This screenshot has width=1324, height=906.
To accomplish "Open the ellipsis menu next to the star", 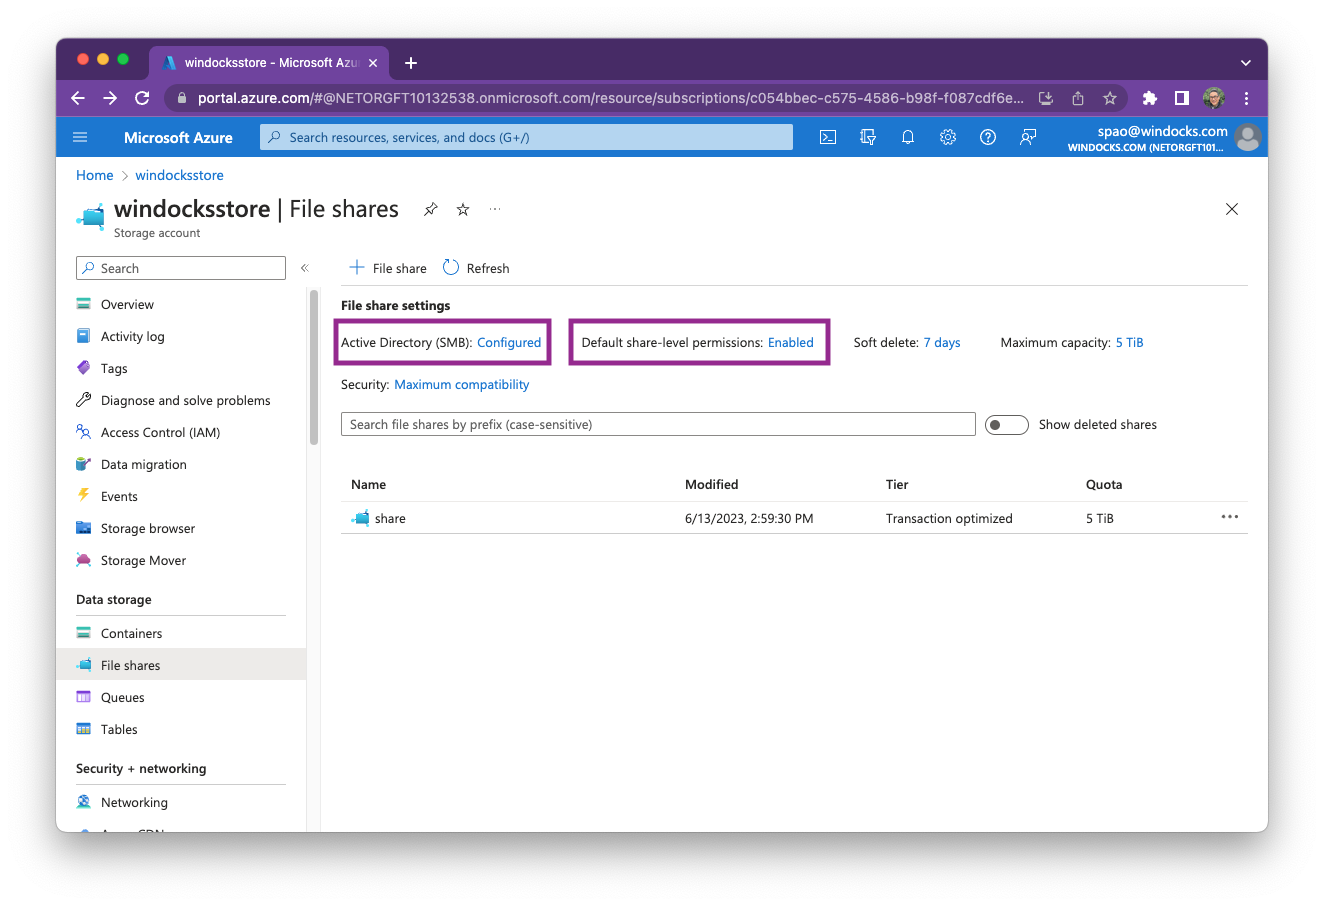I will pyautogui.click(x=494, y=210).
